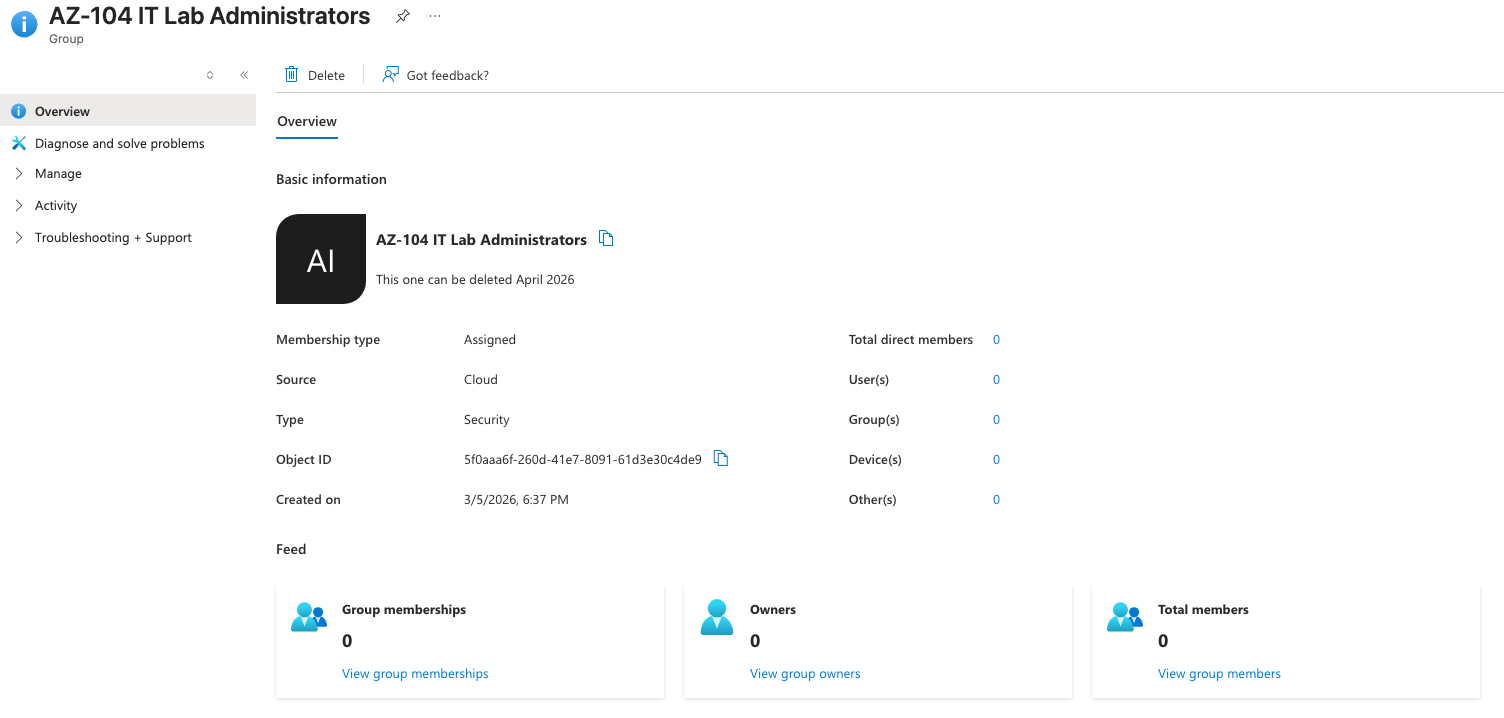Select Overview in the left menu
1504x718 pixels.
tap(62, 112)
